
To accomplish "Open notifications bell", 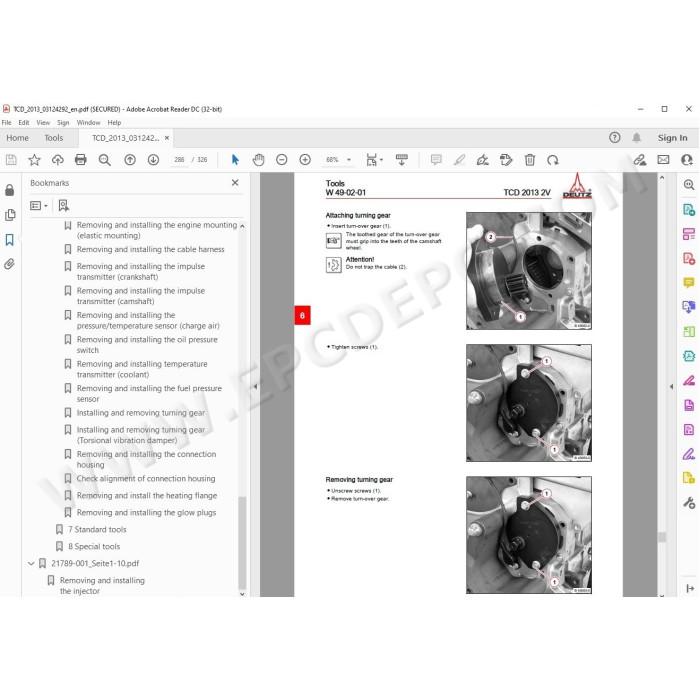I will pyautogui.click(x=637, y=138).
